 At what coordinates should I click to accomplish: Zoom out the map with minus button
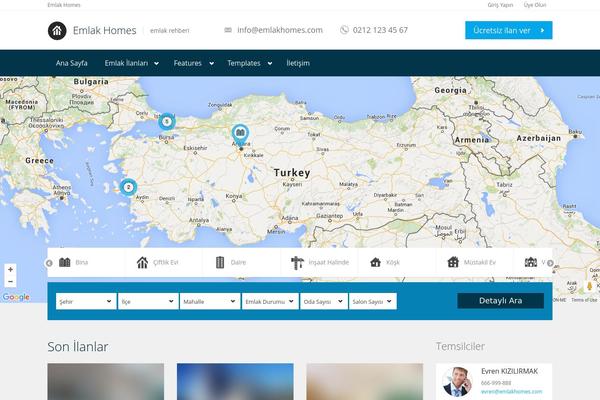click(x=10, y=281)
